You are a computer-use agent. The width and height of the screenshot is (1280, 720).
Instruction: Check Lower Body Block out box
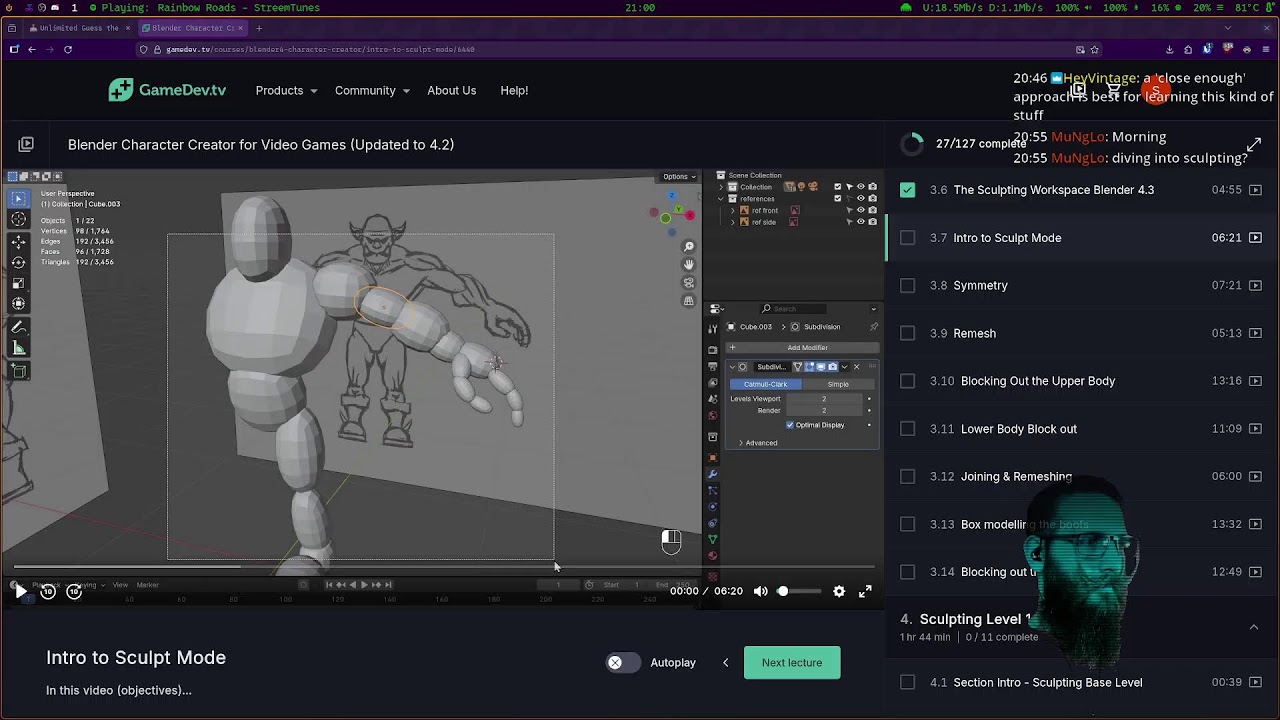pyautogui.click(x=907, y=428)
